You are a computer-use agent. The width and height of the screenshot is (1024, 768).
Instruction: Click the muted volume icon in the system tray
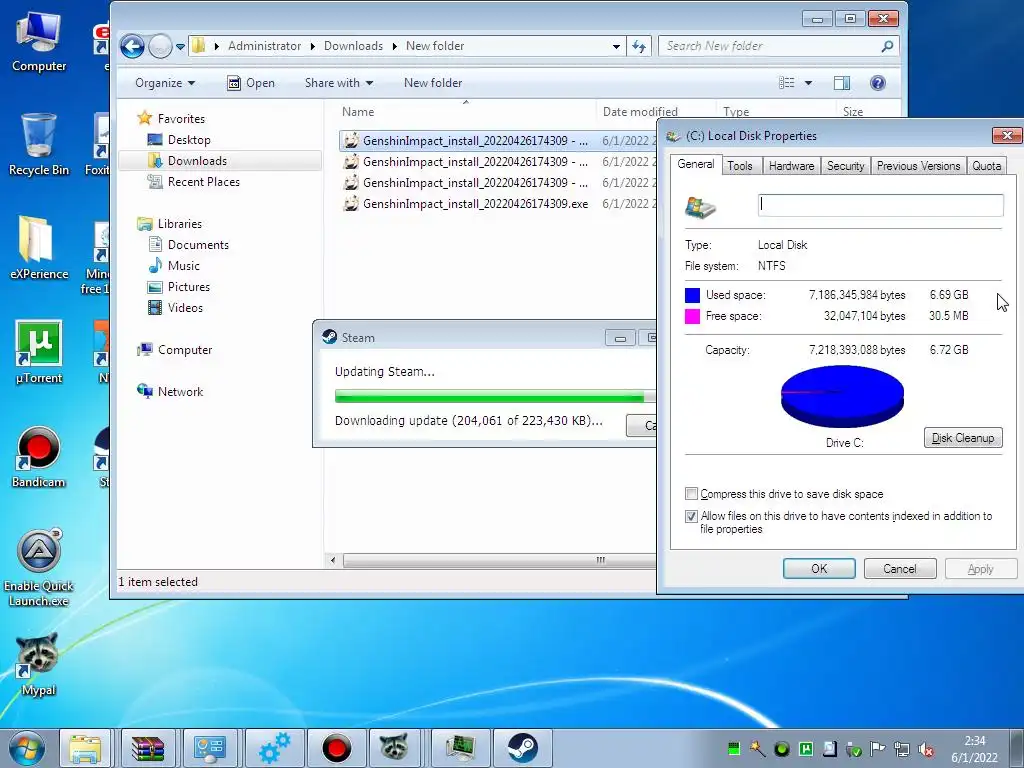click(x=925, y=749)
